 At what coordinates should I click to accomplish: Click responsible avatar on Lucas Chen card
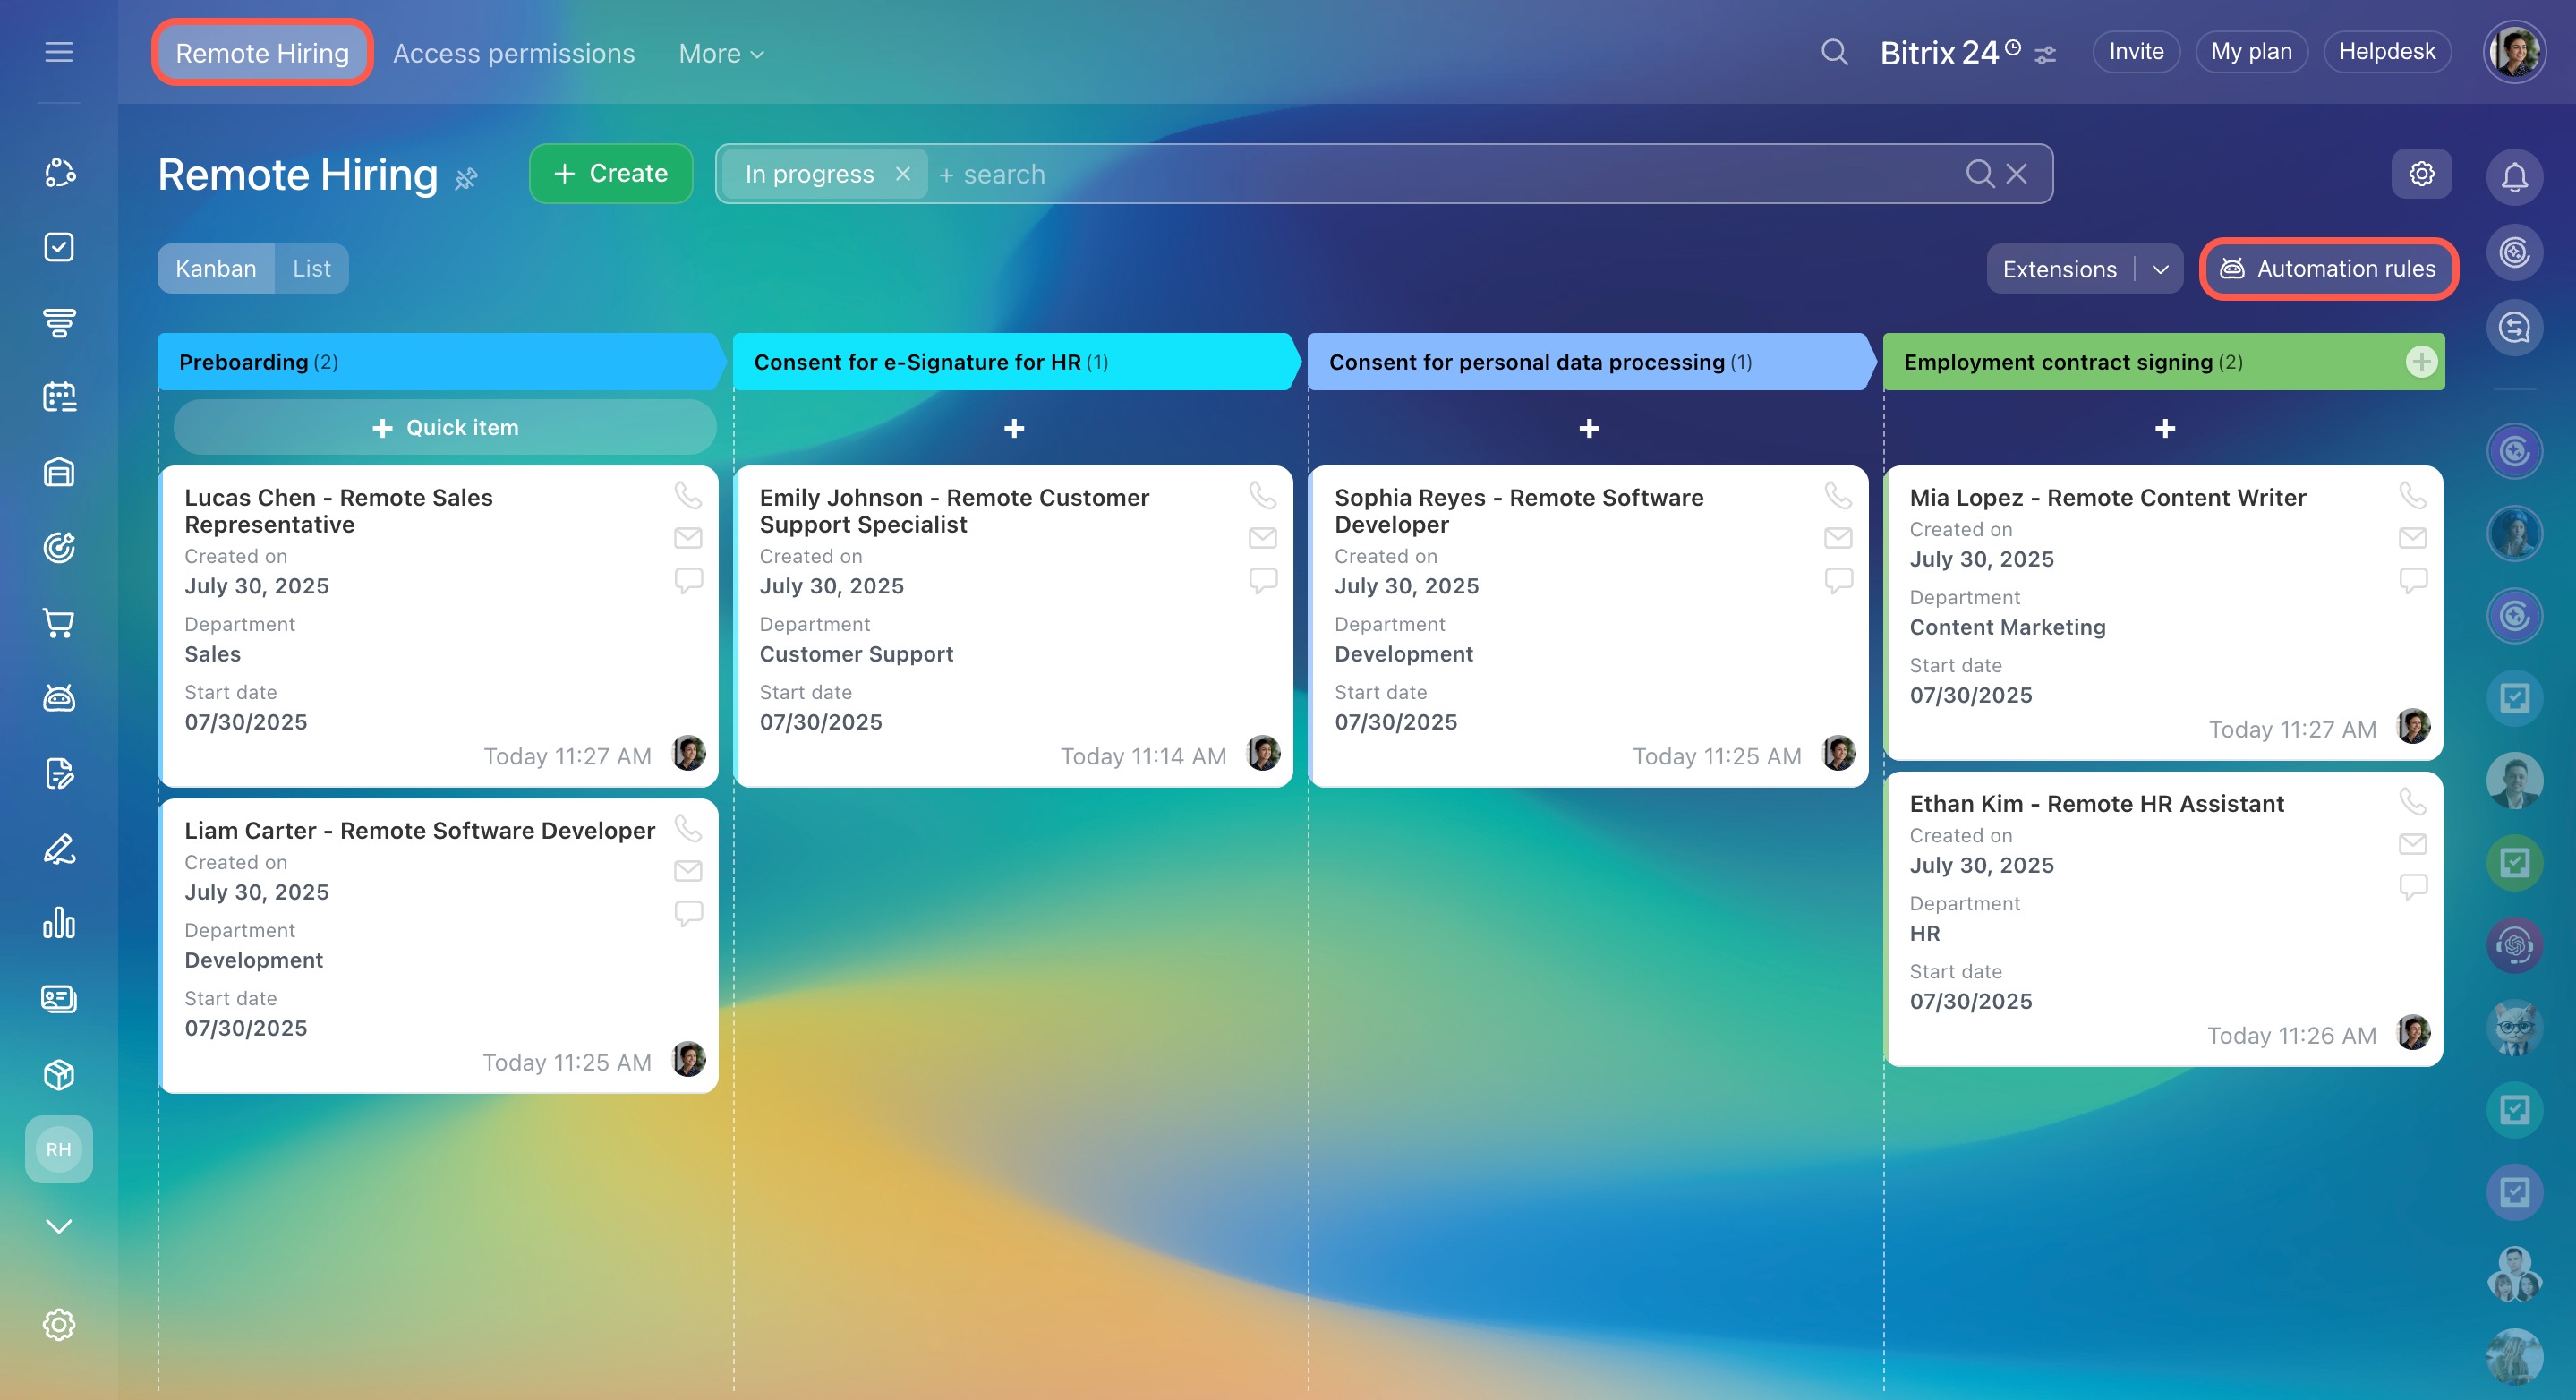[688, 754]
